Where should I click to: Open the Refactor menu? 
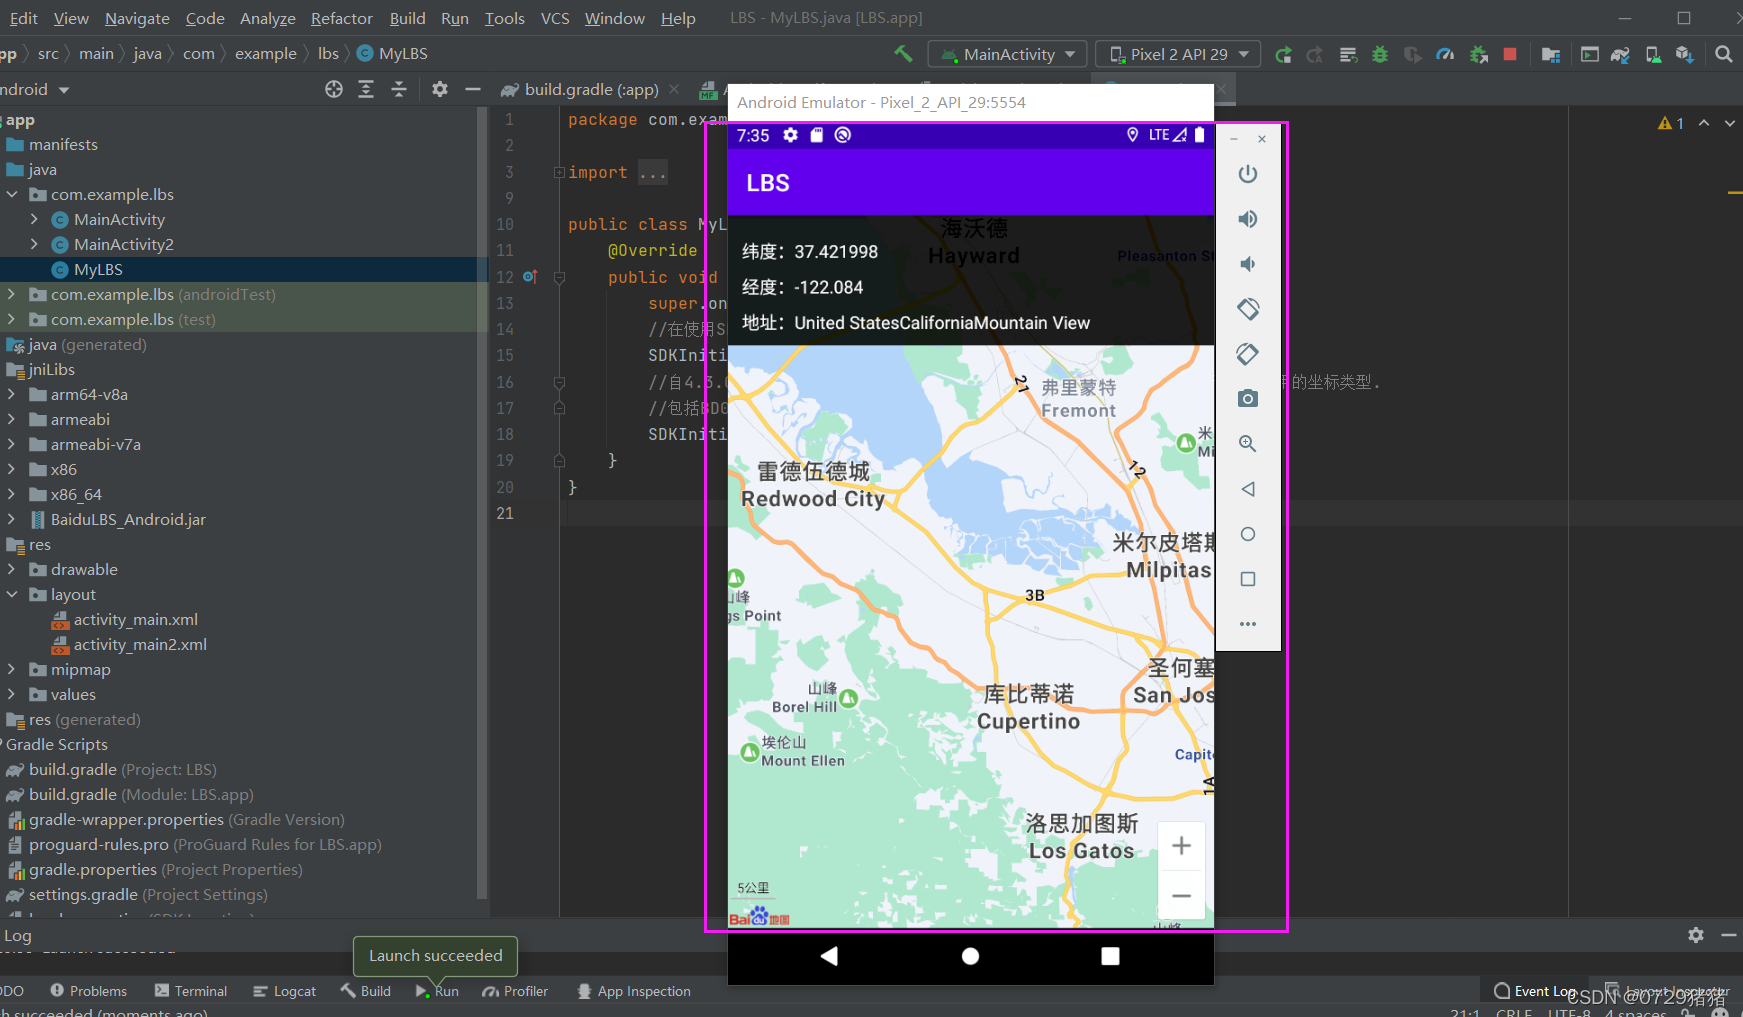click(341, 18)
